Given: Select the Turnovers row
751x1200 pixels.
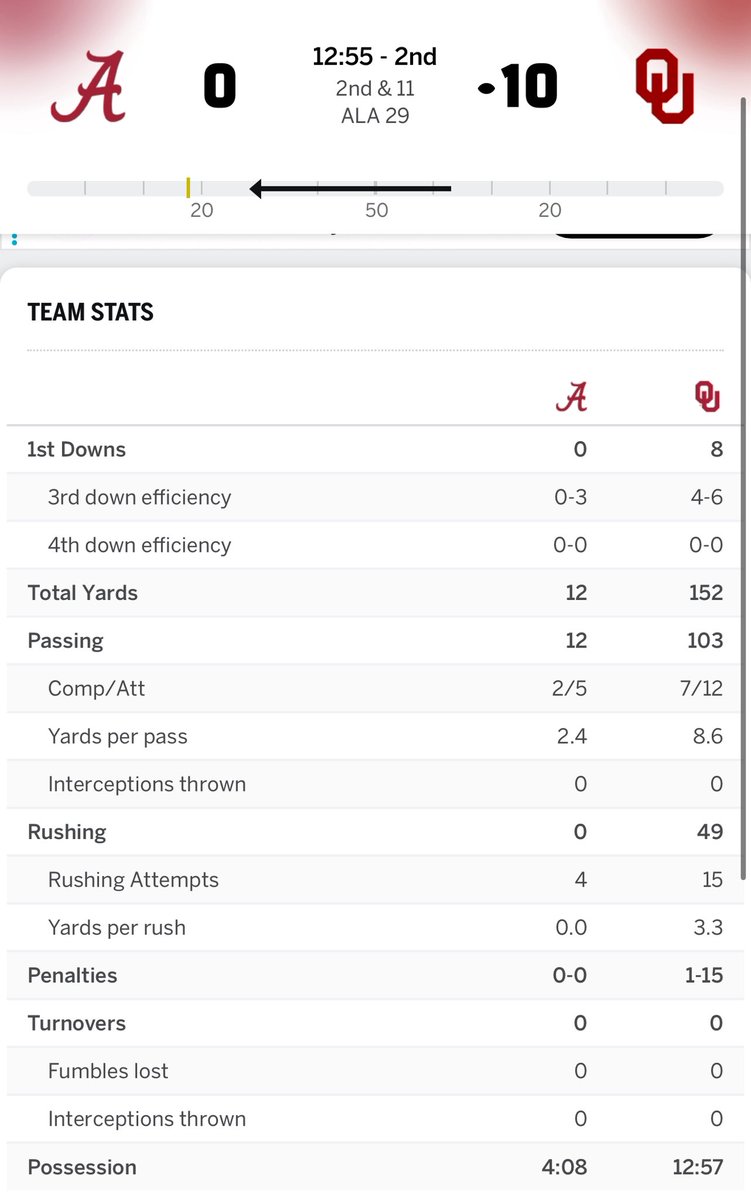Looking at the screenshot, I should pyautogui.click(x=375, y=1023).
